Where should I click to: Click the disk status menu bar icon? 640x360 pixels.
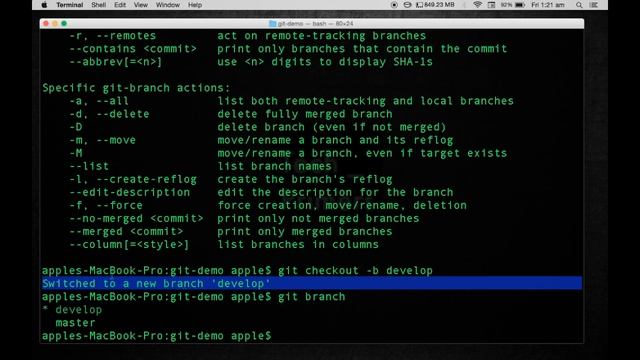click(x=407, y=5)
